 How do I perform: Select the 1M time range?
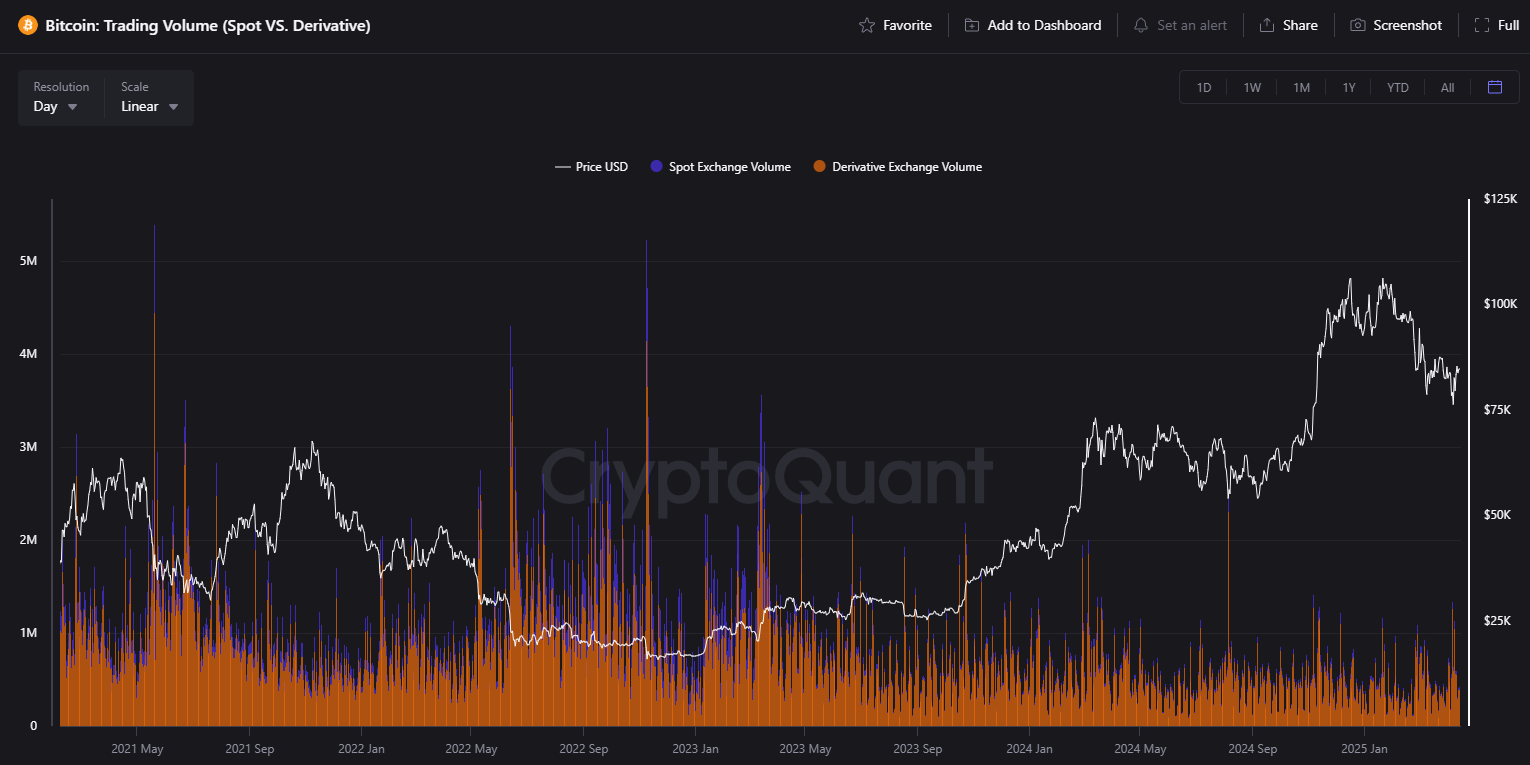pyautogui.click(x=1301, y=88)
